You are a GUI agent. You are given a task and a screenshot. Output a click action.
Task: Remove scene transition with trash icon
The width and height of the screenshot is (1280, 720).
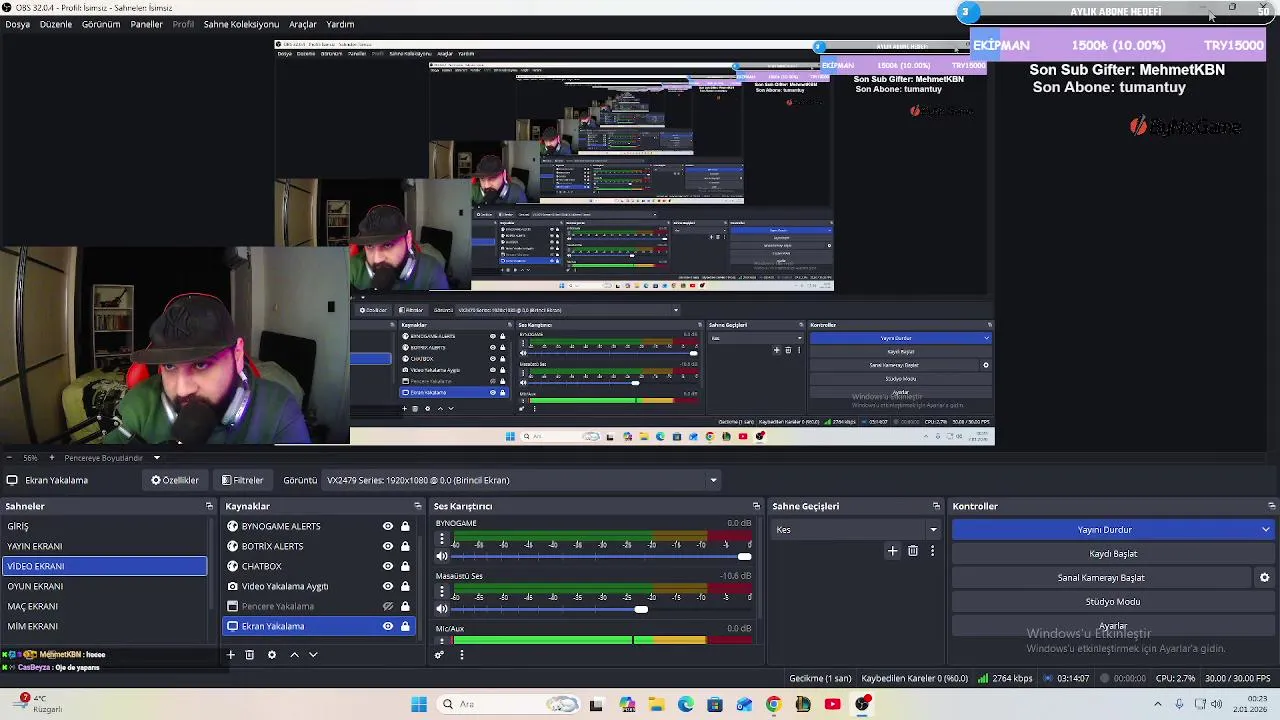click(x=913, y=551)
